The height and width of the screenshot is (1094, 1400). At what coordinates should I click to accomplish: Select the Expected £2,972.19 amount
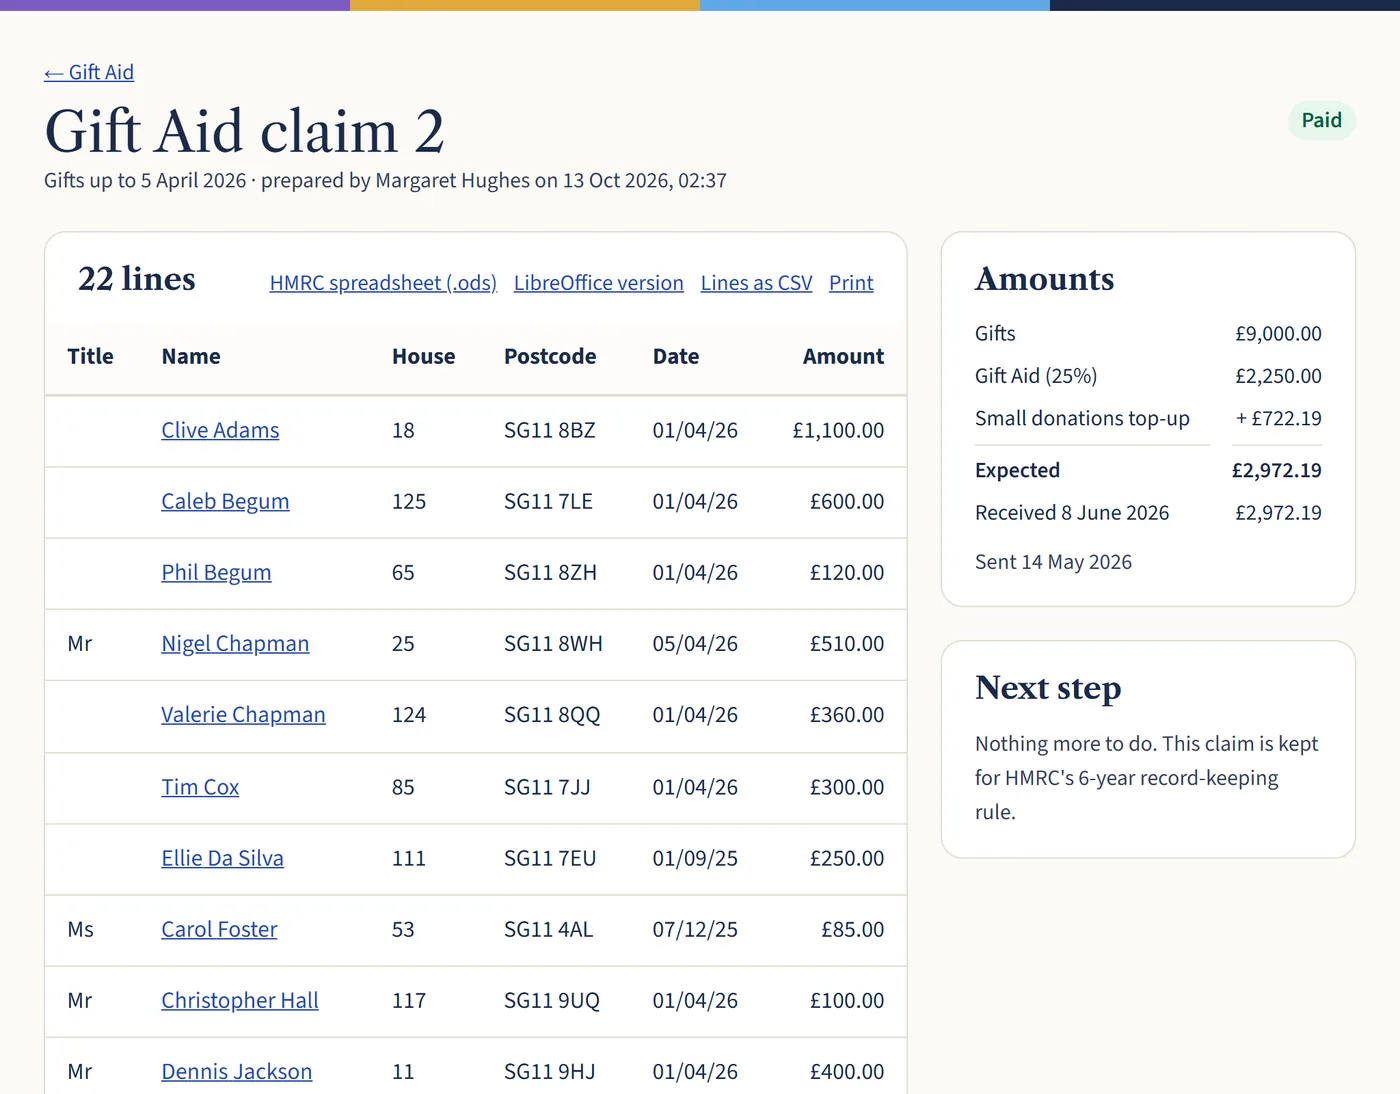point(1276,470)
